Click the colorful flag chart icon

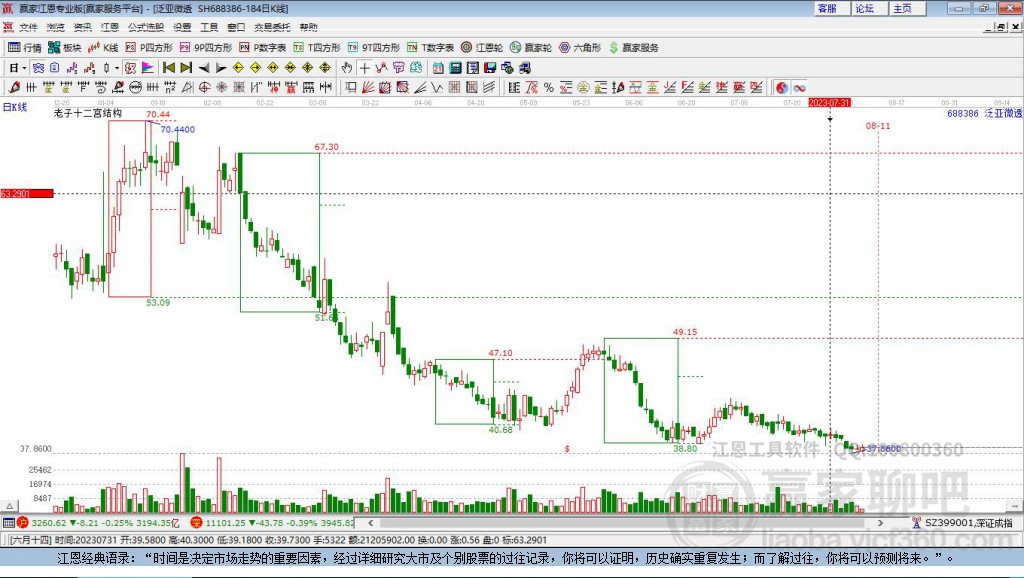point(148,68)
